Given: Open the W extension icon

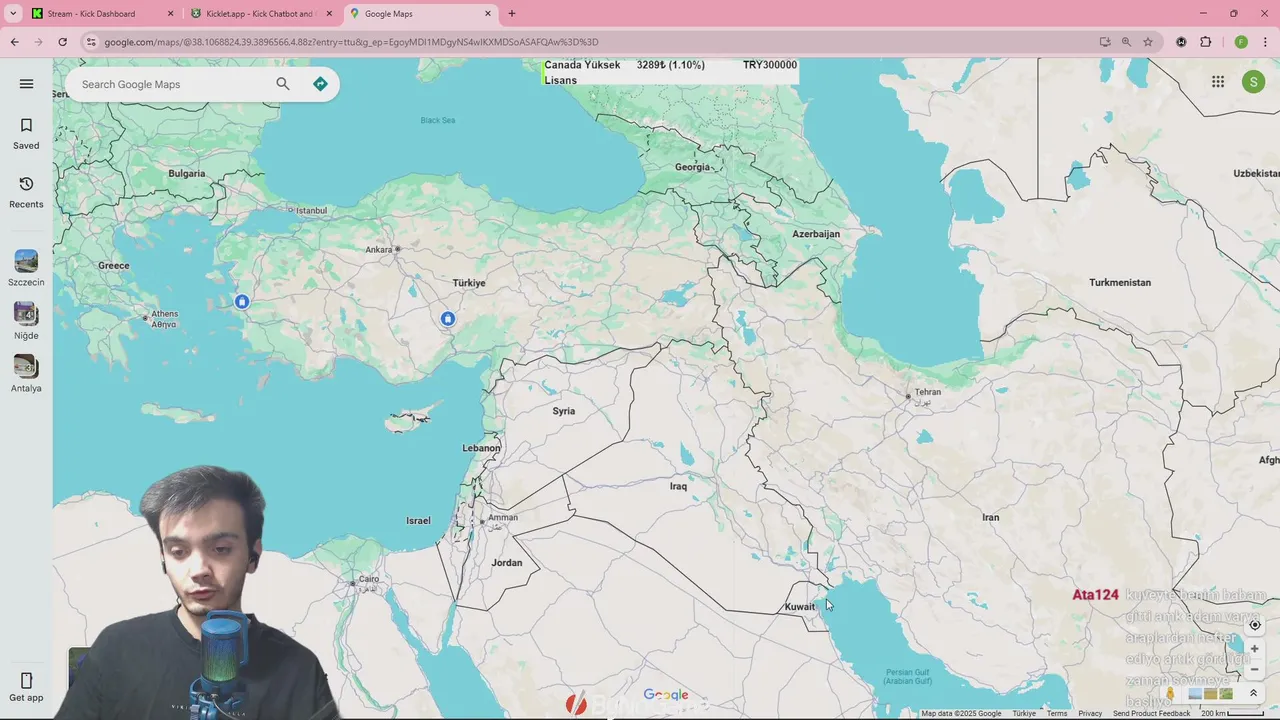Looking at the screenshot, I should [x=1181, y=42].
